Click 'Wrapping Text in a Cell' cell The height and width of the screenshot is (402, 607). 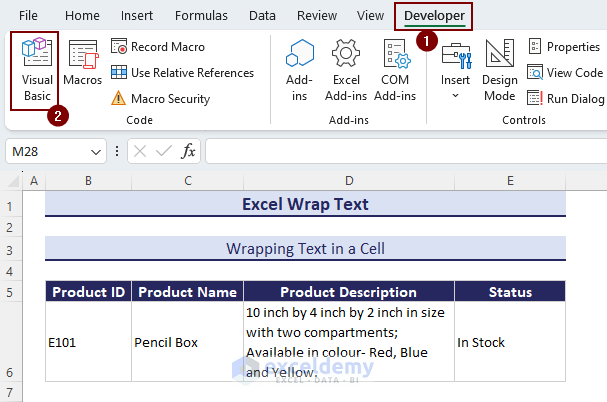(x=305, y=249)
